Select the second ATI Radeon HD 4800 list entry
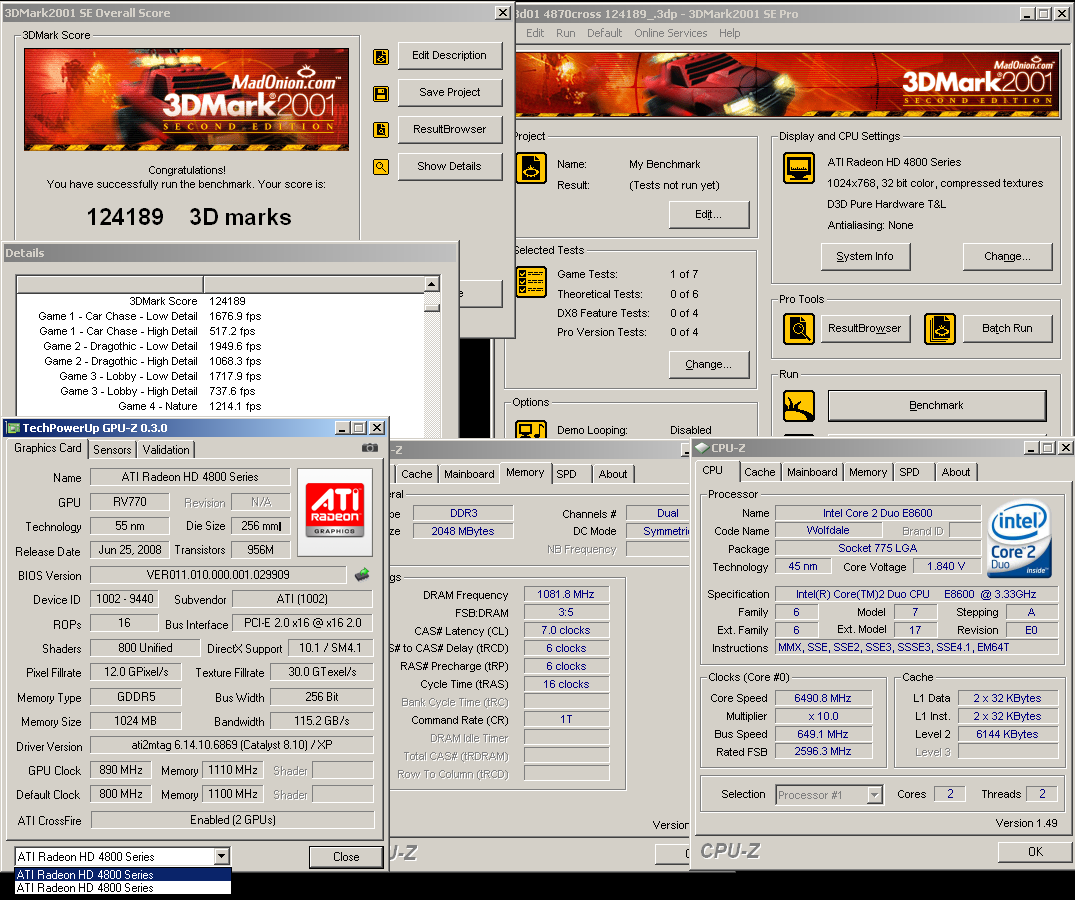 [123, 888]
